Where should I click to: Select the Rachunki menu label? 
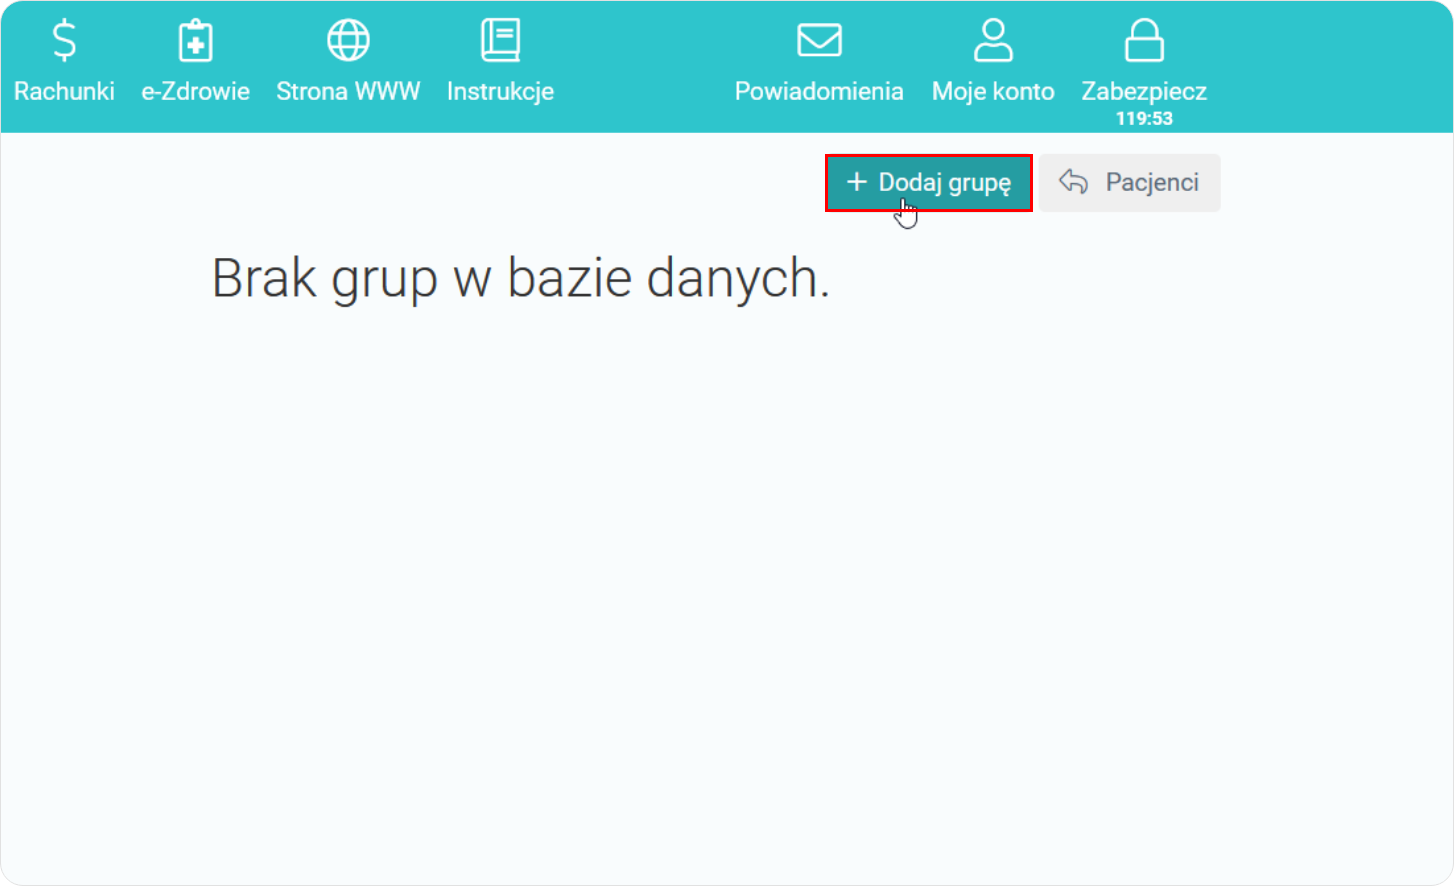[x=64, y=91]
